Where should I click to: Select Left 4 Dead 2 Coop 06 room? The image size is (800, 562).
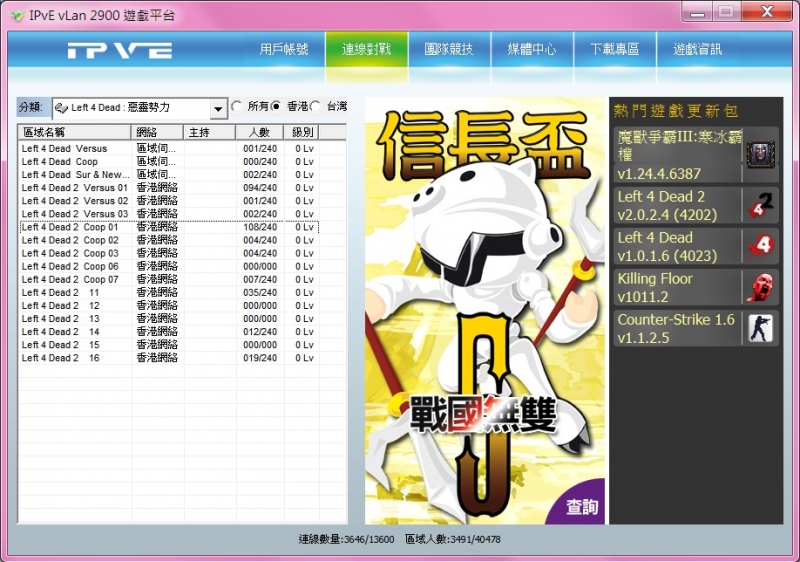point(169,266)
